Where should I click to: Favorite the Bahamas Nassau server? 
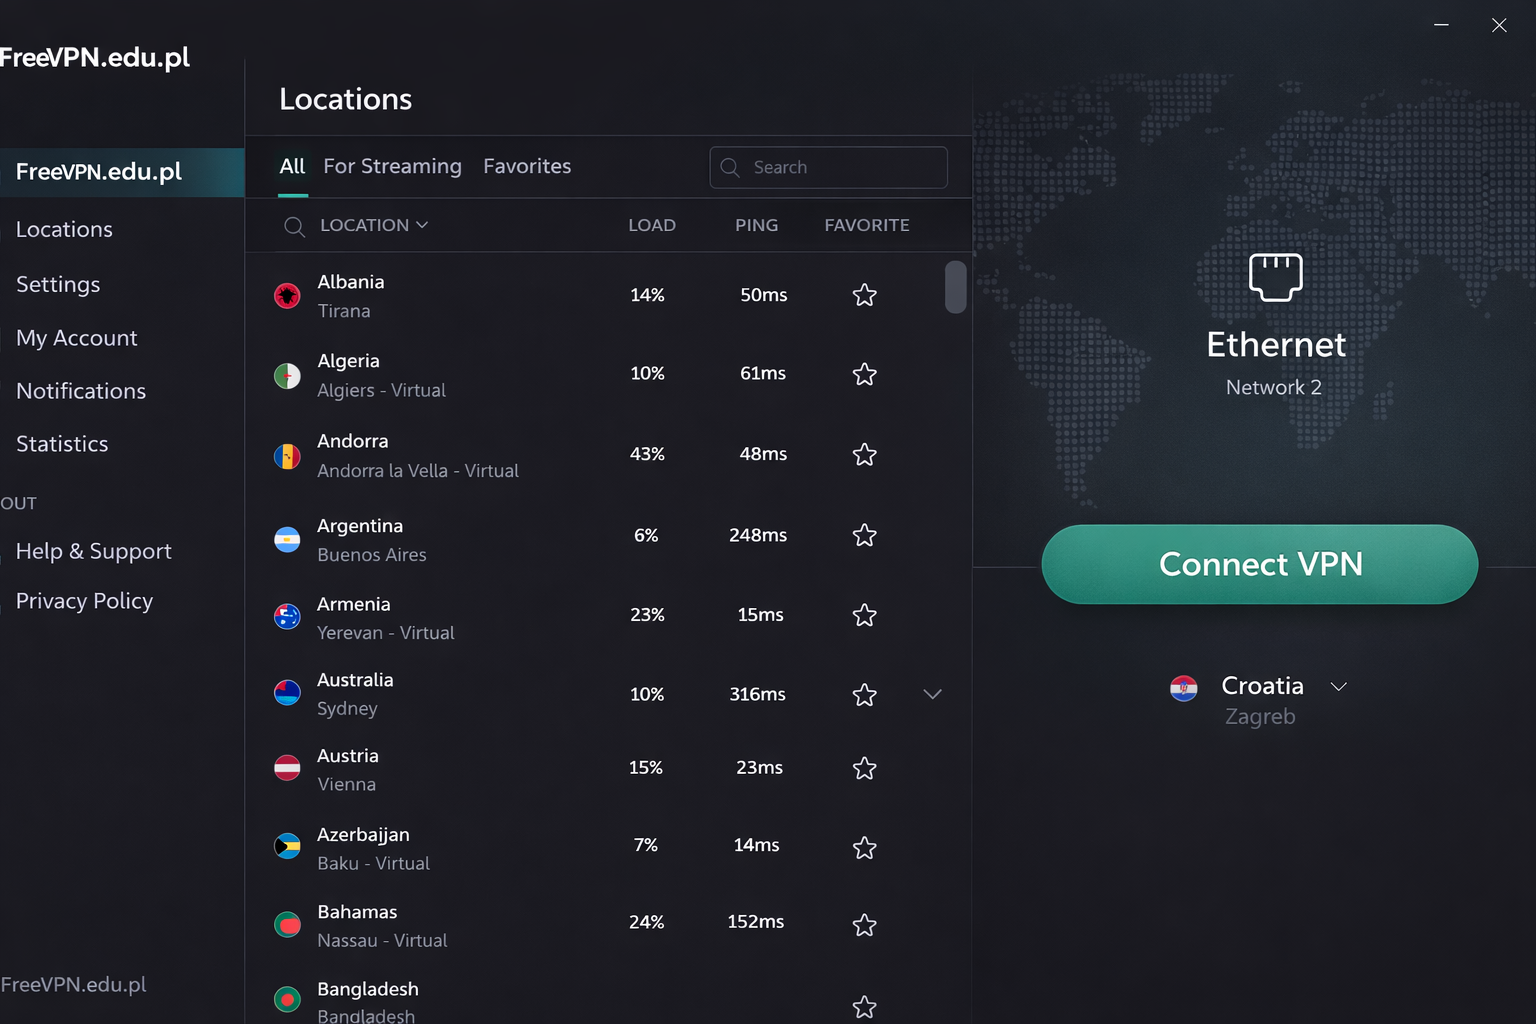coord(864,925)
